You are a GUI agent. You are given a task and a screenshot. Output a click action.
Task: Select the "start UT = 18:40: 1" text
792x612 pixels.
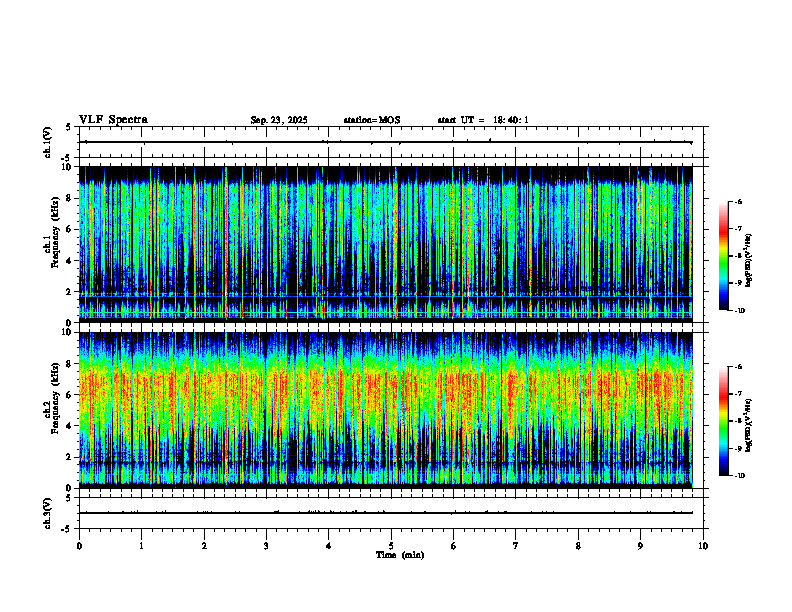[x=483, y=120]
